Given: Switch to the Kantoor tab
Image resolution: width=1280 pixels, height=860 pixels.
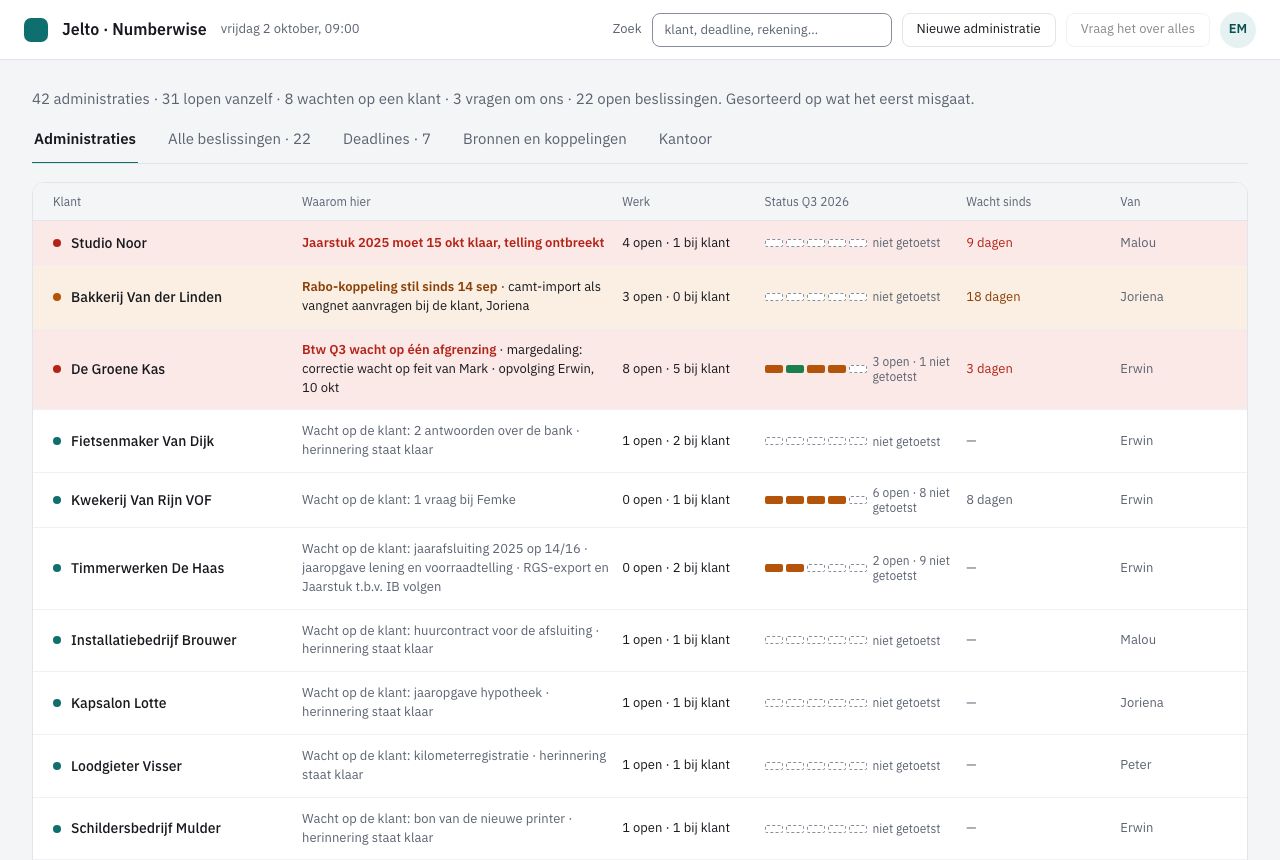Looking at the screenshot, I should 685,139.
